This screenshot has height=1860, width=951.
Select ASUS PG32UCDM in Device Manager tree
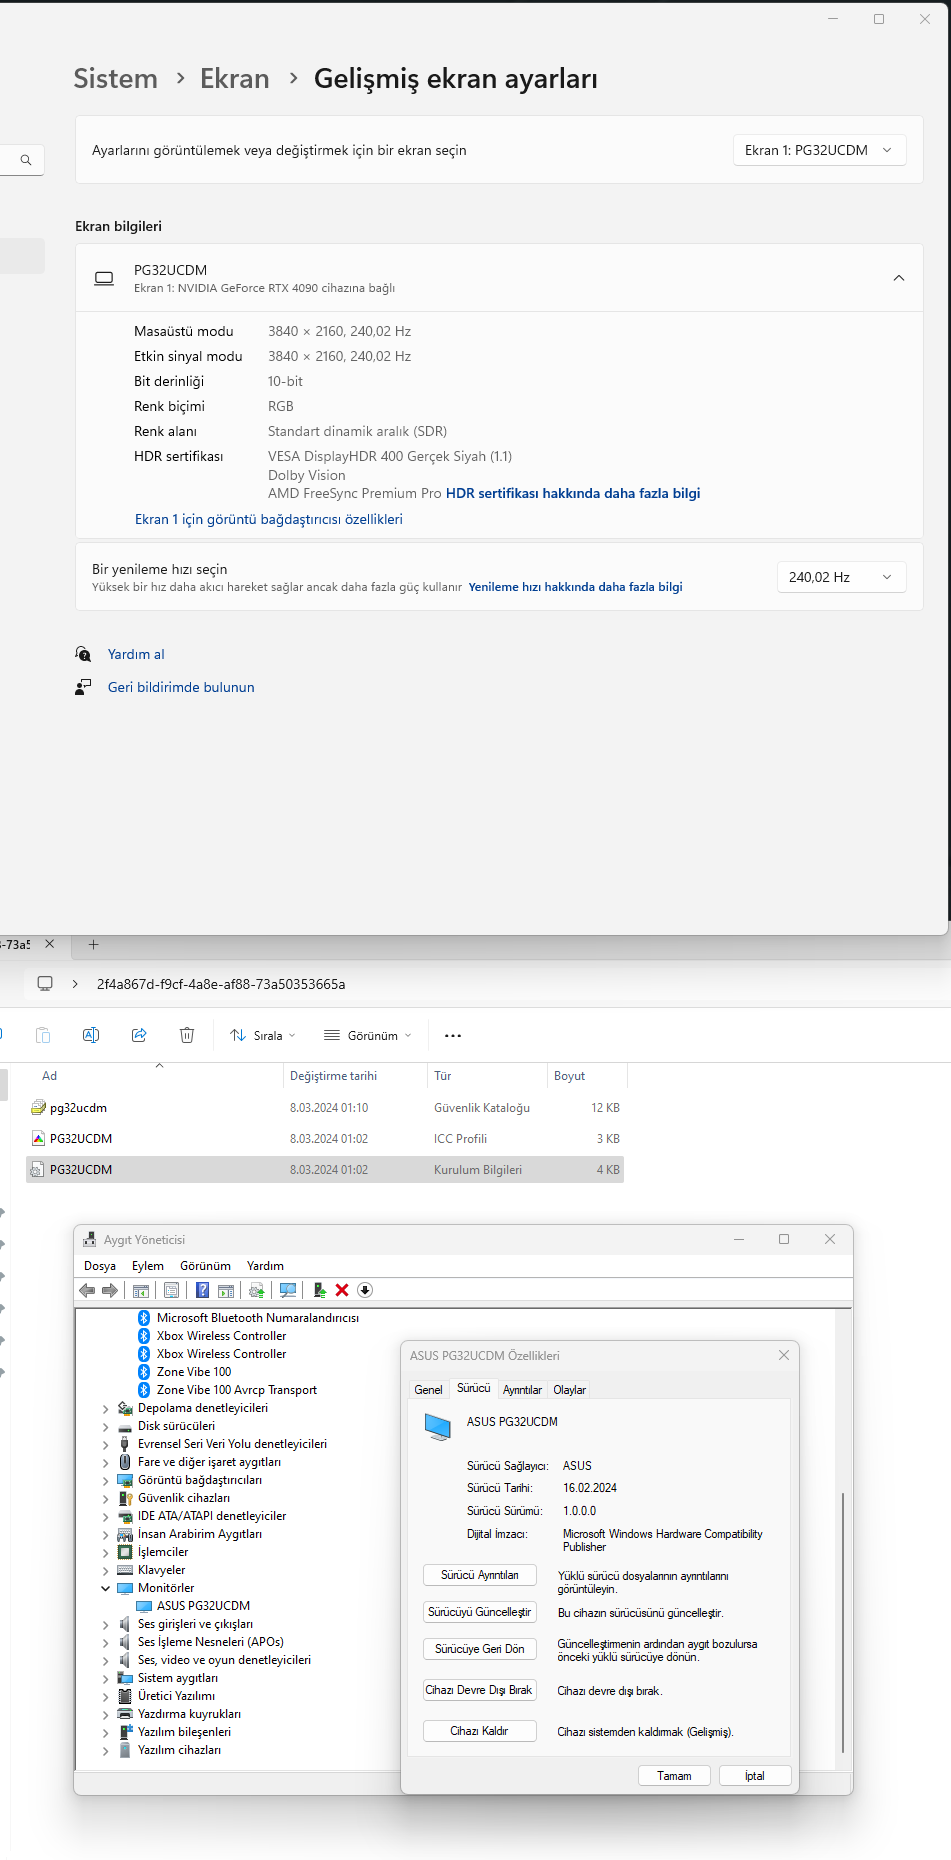click(x=203, y=1606)
